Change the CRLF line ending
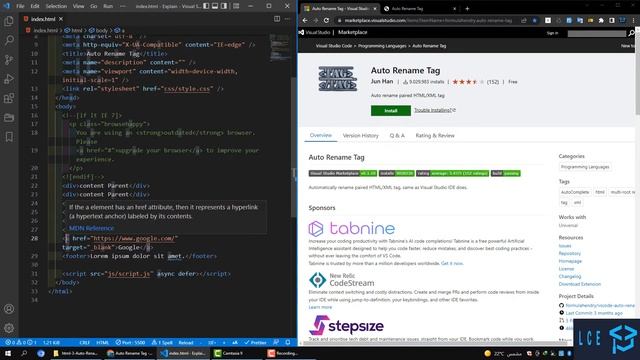This screenshot has width=640, height=360. (84, 342)
